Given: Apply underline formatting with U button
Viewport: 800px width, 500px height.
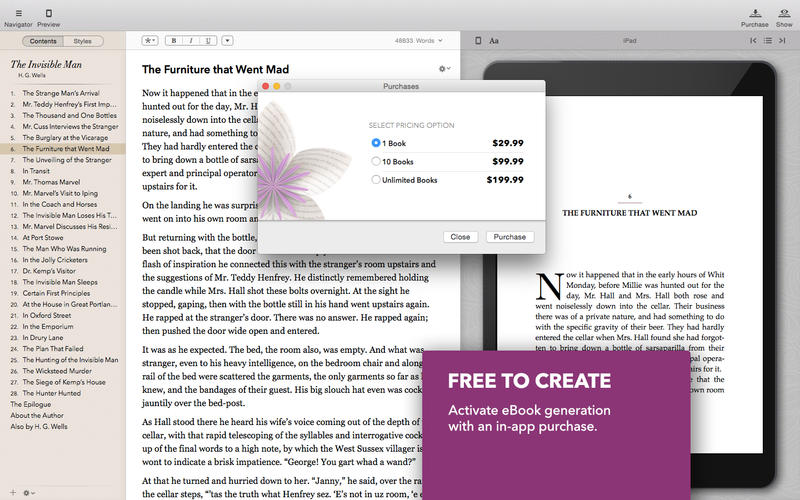Looking at the screenshot, I should pyautogui.click(x=208, y=40).
